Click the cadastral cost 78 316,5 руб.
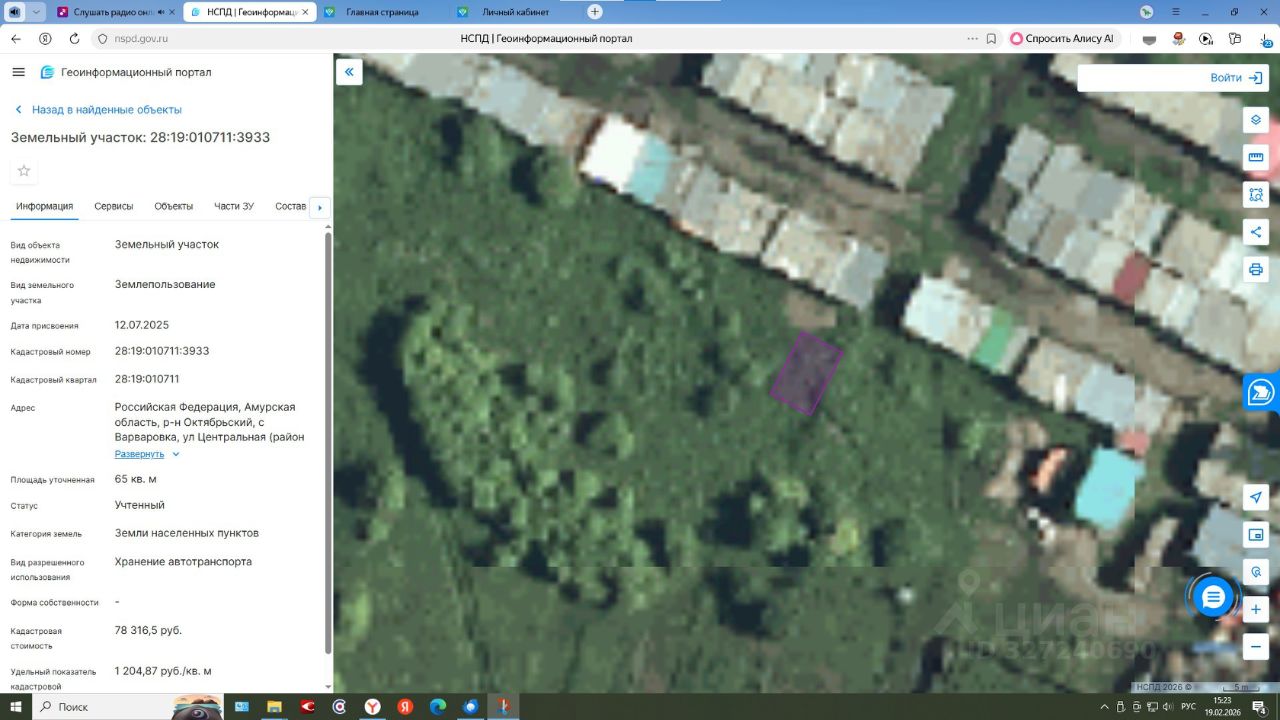The height and width of the screenshot is (720, 1280). pyautogui.click(x=148, y=631)
